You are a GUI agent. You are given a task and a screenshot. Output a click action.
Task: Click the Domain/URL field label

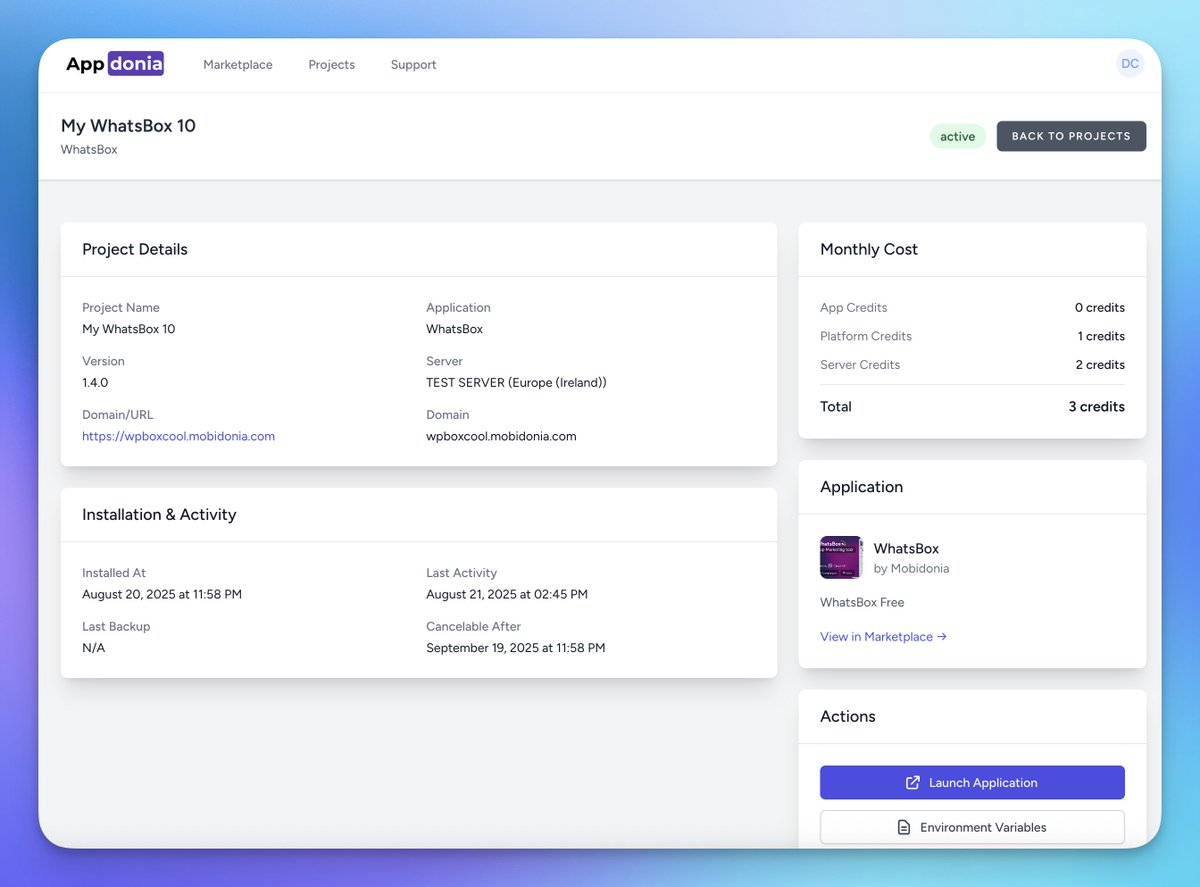[x=118, y=415]
